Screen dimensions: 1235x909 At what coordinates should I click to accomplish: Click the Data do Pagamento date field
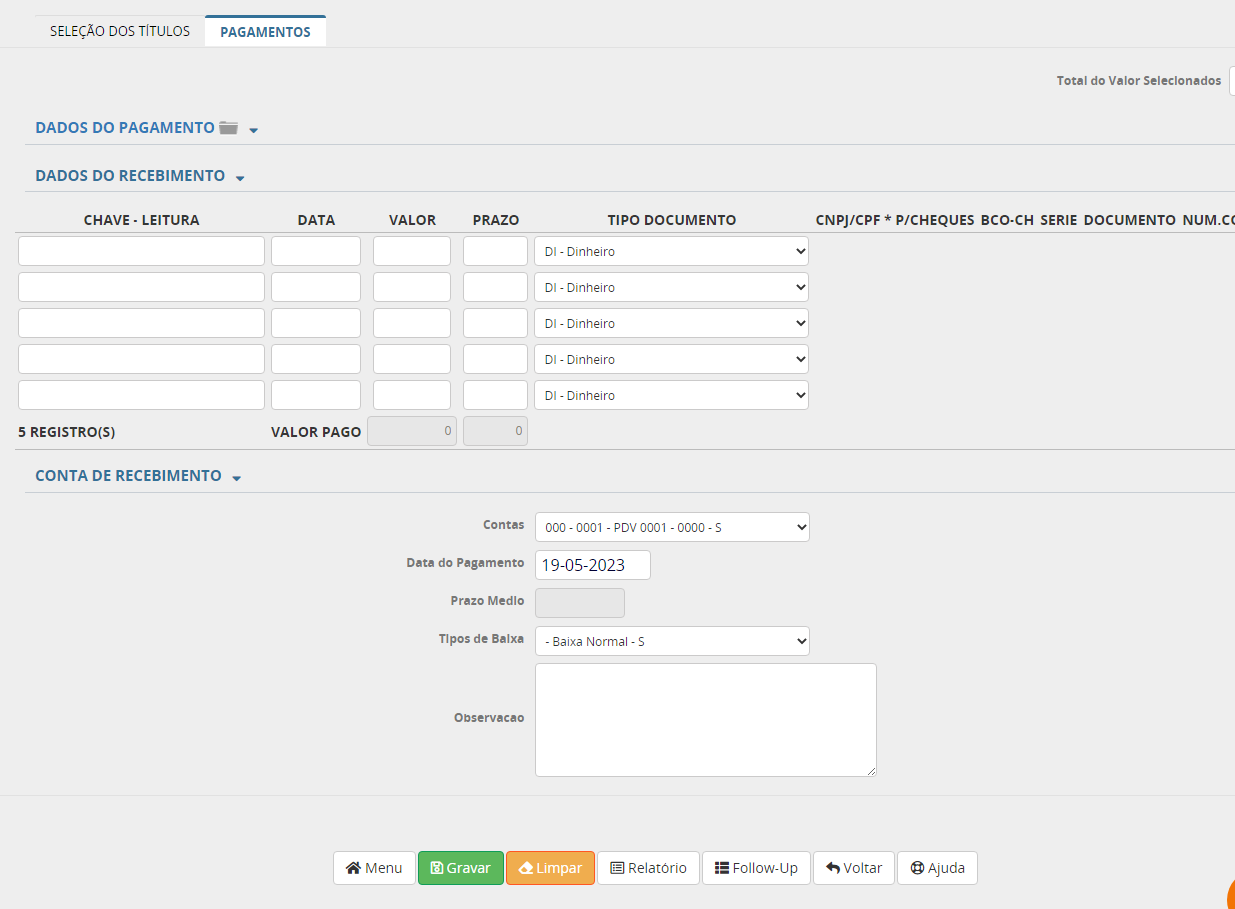592,565
